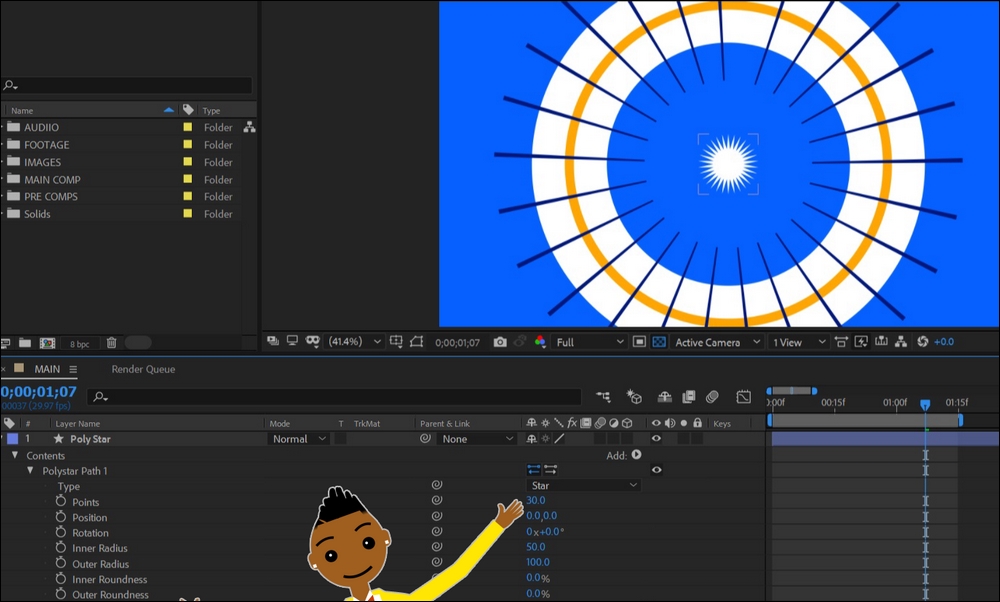
Task: Click the +0.0 exposure value
Action: pos(944,342)
